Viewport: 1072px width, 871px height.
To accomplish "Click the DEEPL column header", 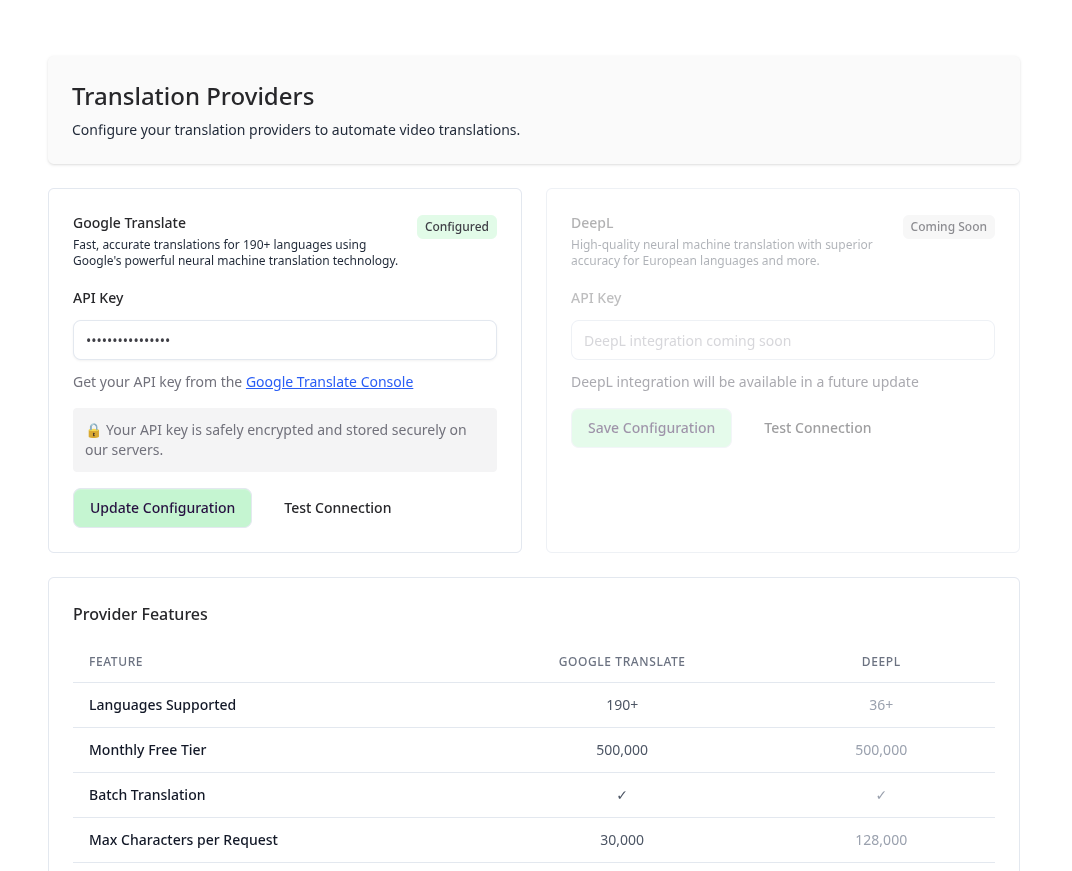I will point(881,662).
